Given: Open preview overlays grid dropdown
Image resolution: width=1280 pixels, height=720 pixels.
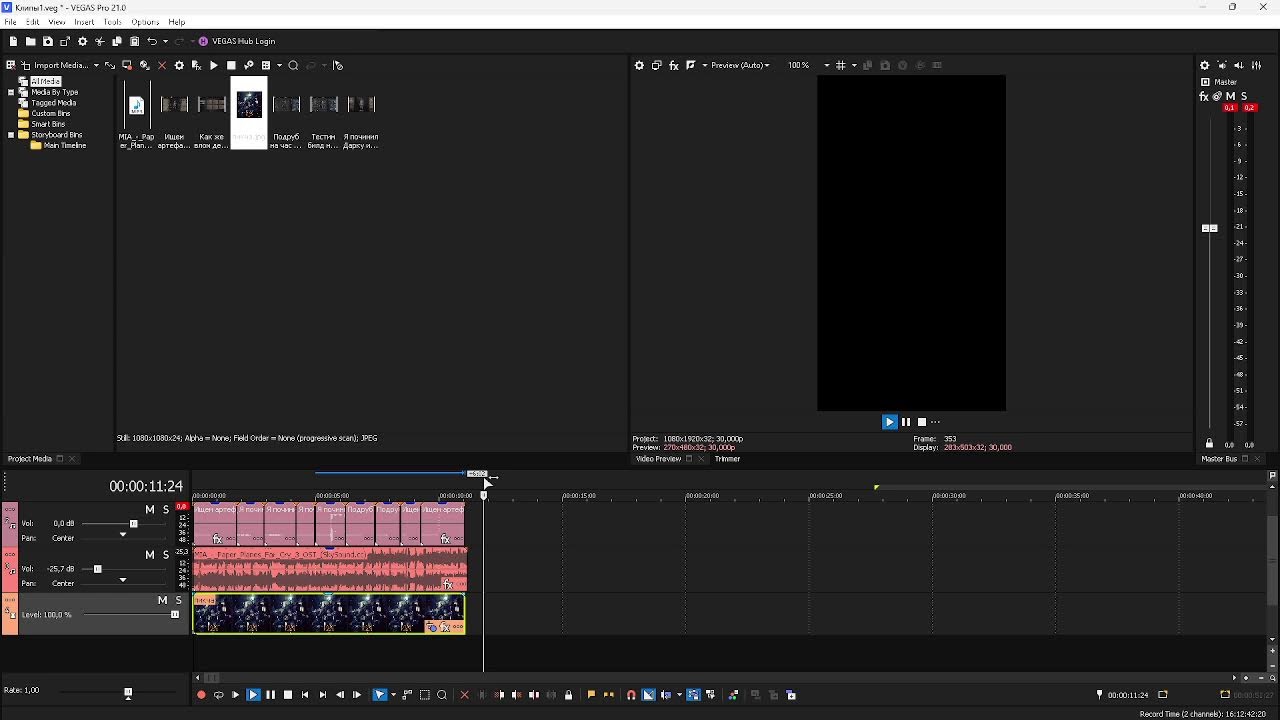Looking at the screenshot, I should pyautogui.click(x=854, y=65).
